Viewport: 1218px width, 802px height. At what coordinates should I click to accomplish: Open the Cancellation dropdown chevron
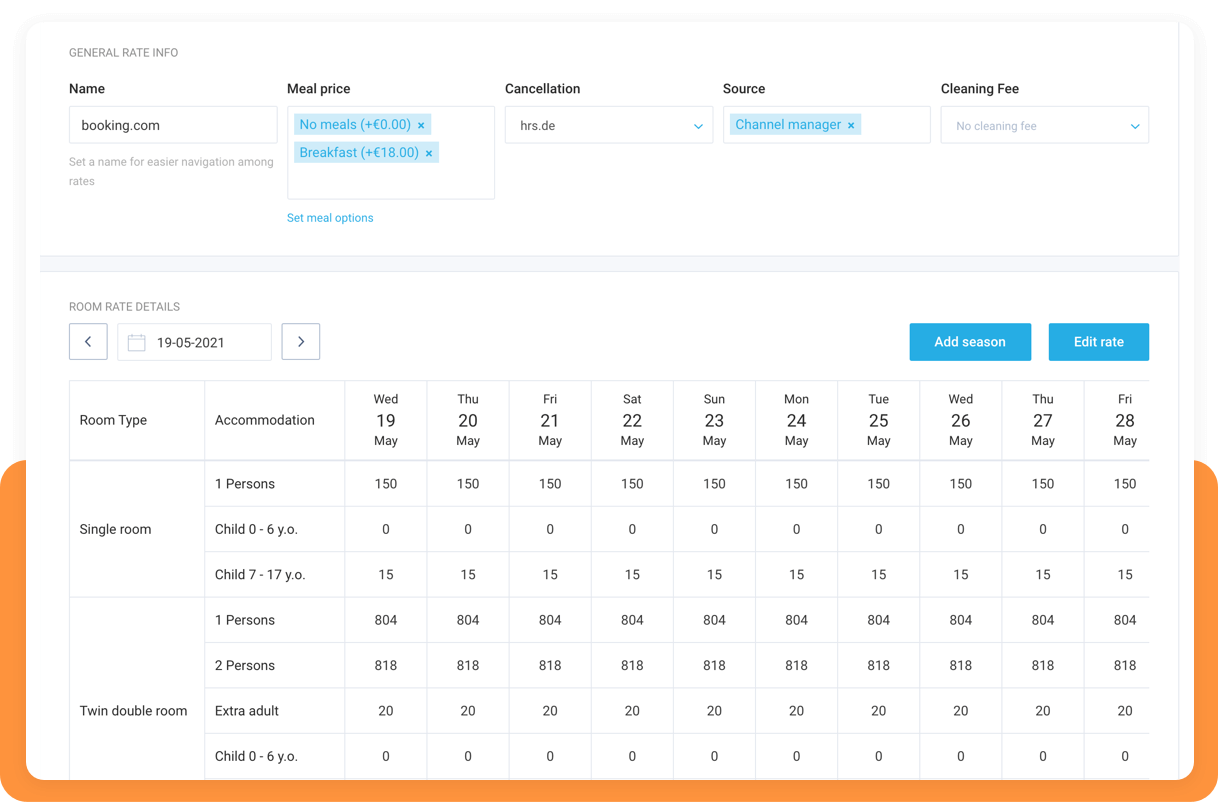[698, 125]
